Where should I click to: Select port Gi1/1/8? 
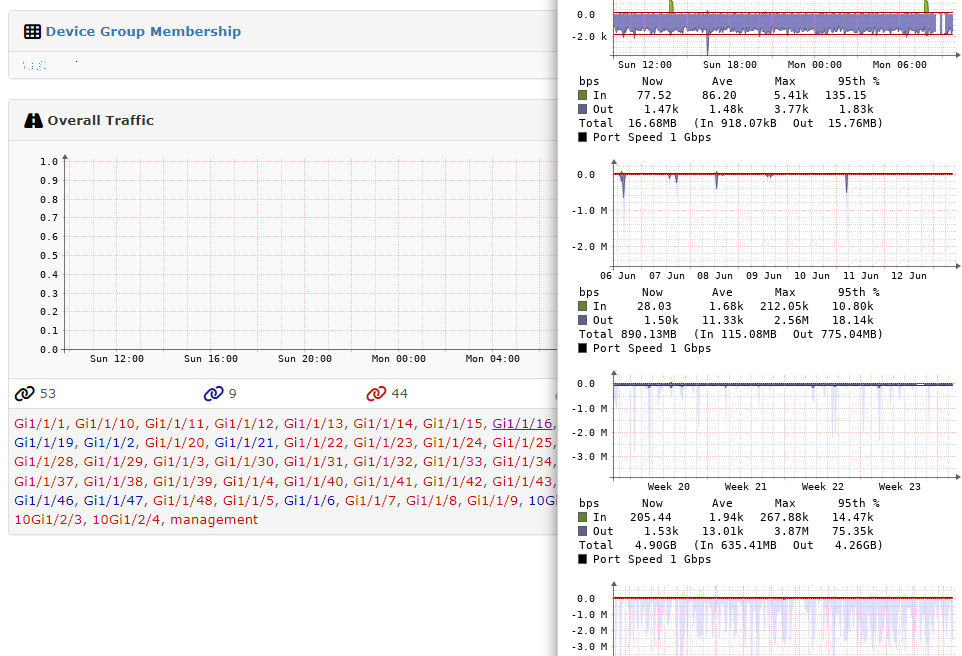click(431, 501)
